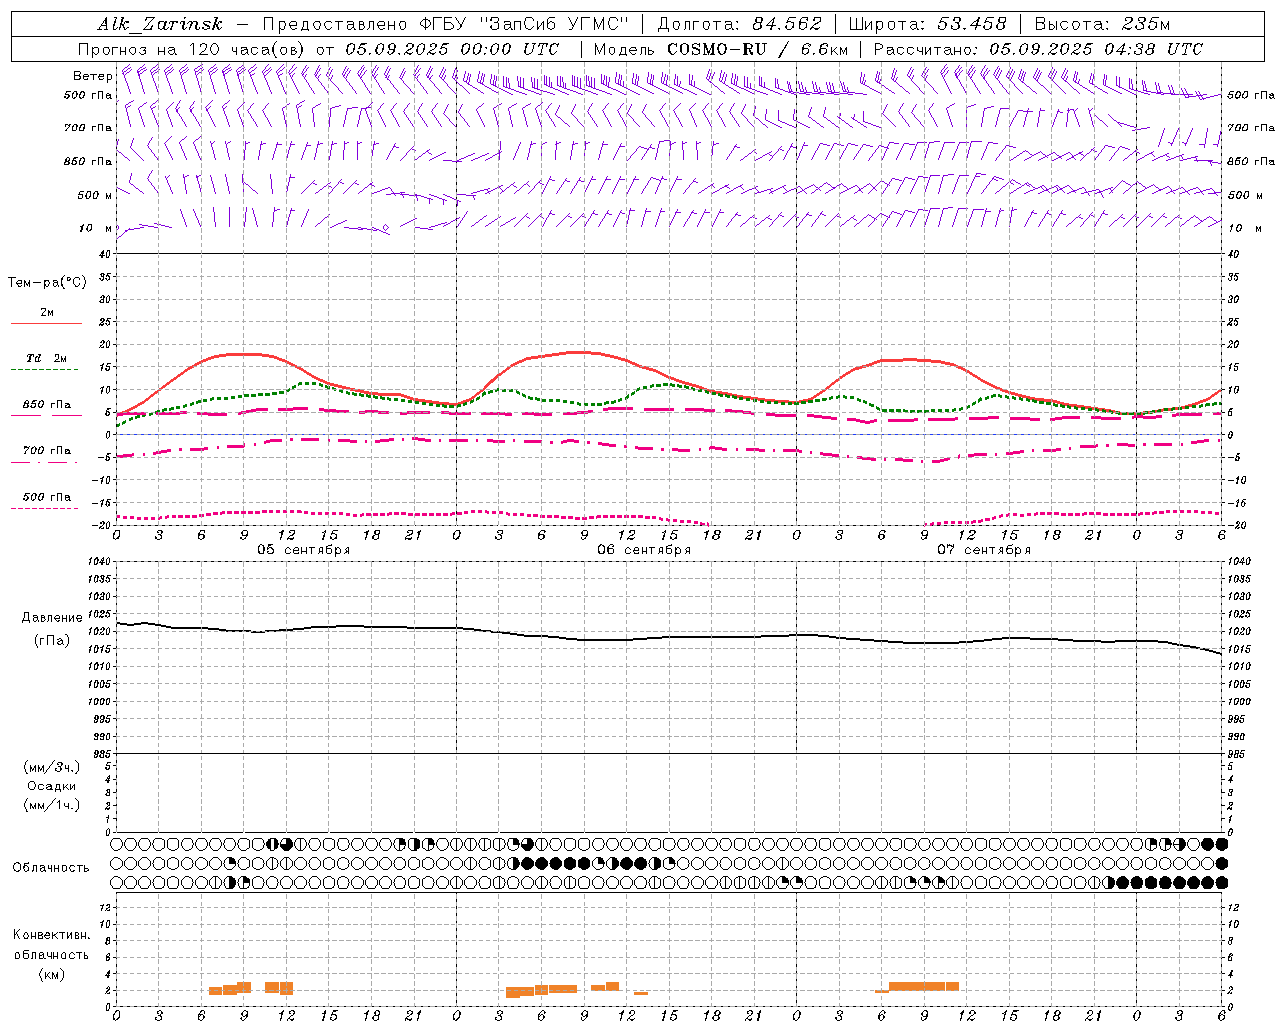
Task: Click the (гПа) unit label under Давление
Action: (52, 641)
